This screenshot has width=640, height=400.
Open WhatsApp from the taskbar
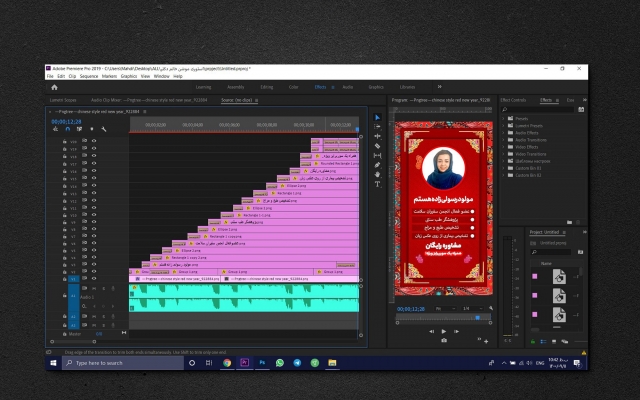tap(280, 362)
